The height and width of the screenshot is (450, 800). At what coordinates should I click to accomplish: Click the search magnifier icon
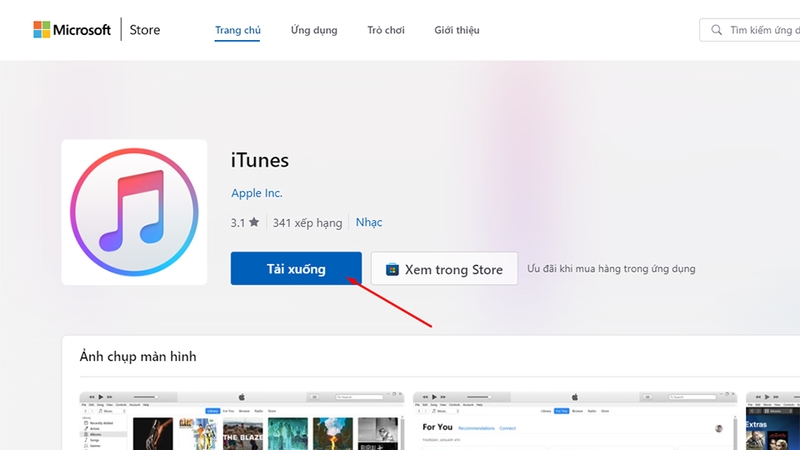pyautogui.click(x=716, y=30)
